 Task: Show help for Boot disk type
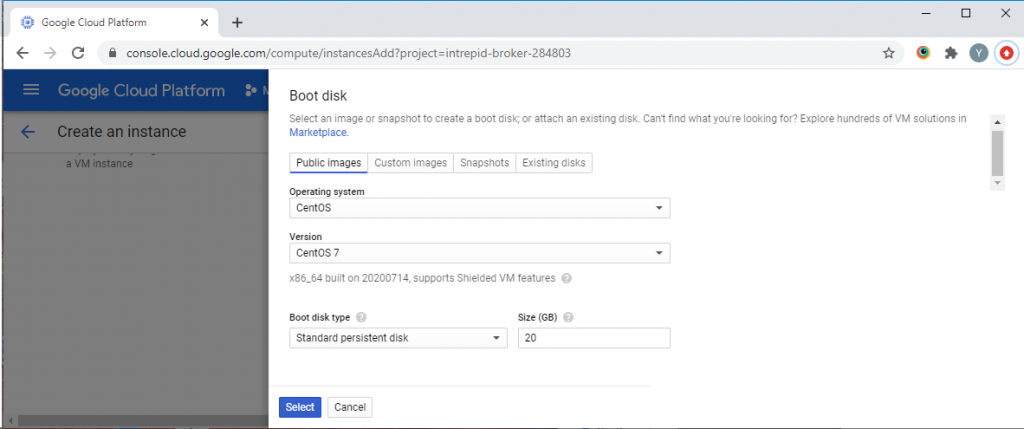point(361,318)
